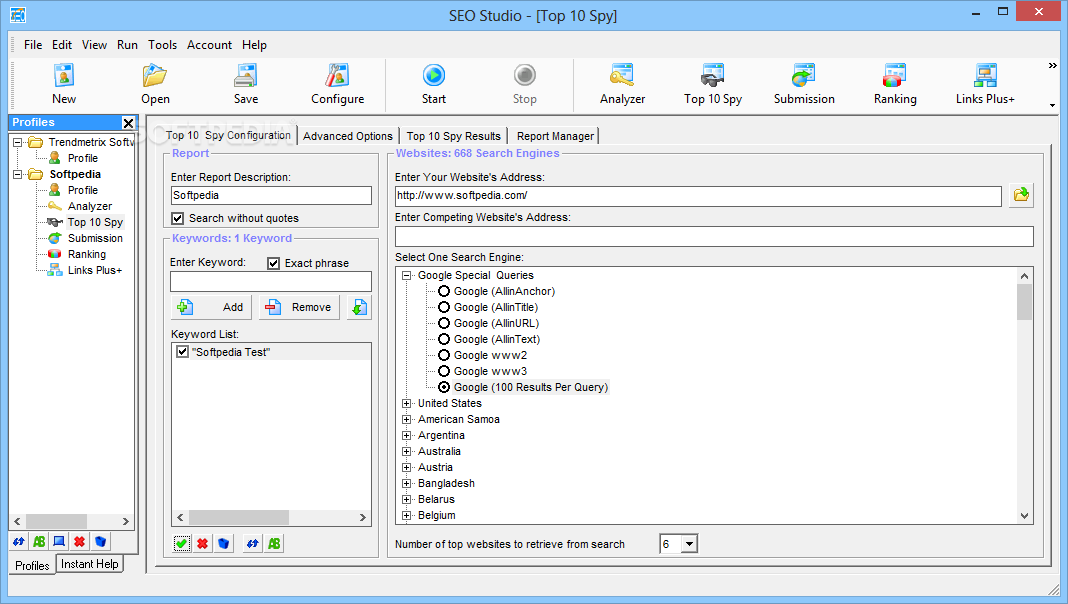Select Analyzer under the Softpedia profile
This screenshot has height=604, width=1068.
pyautogui.click(x=90, y=206)
